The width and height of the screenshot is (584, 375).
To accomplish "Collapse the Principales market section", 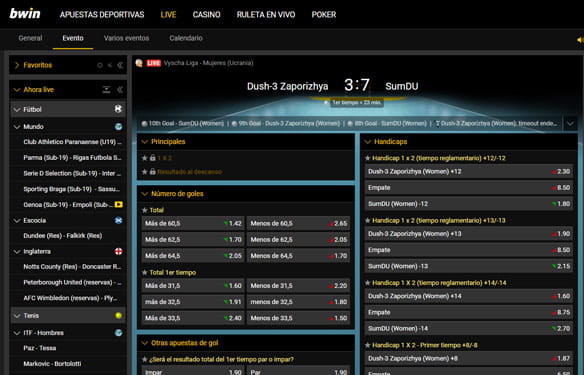I will 145,142.
